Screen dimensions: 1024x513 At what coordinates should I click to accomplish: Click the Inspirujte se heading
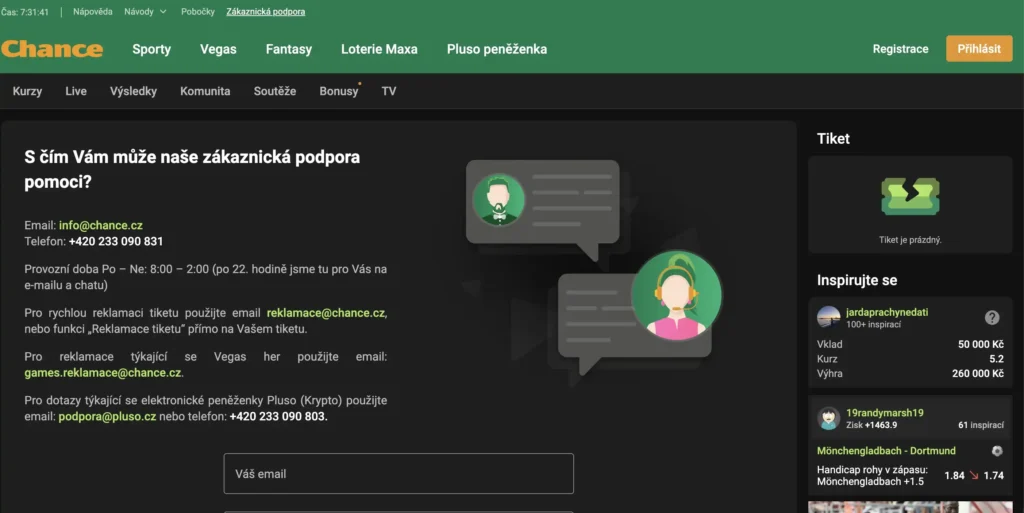[x=857, y=281]
